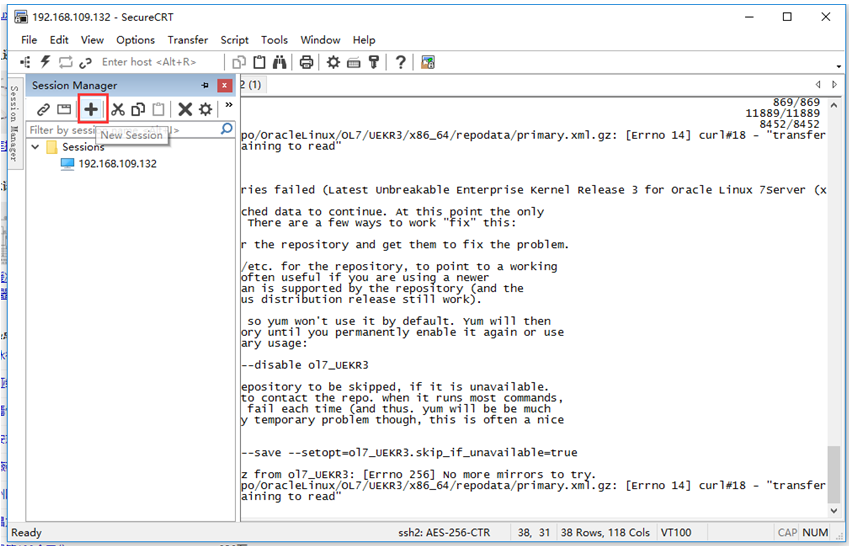Screen dimensions: 849x546
Task: Open the Session Manager toolbar icon in main toolbar
Action: click(25, 62)
